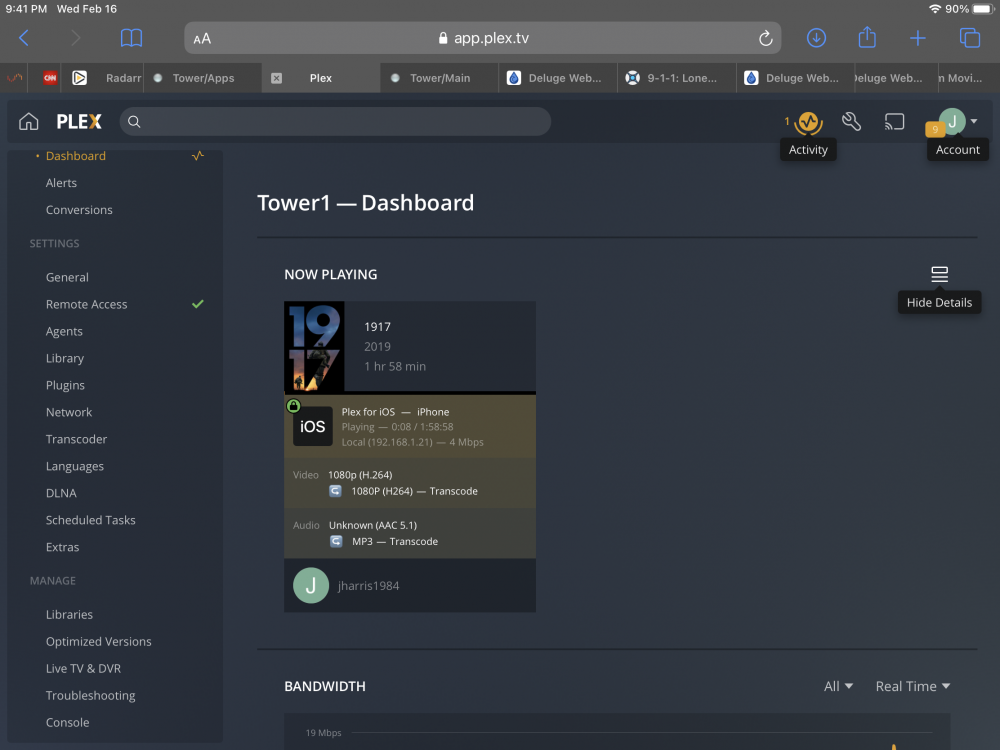The image size is (1000, 750).
Task: Open the Real Time dropdown
Action: [x=913, y=686]
